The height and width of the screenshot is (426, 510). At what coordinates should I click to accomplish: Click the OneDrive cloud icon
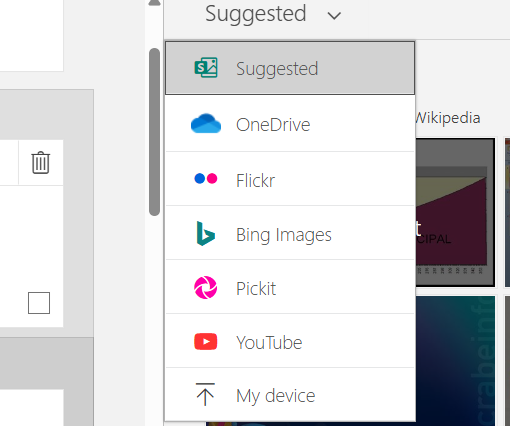point(206,124)
